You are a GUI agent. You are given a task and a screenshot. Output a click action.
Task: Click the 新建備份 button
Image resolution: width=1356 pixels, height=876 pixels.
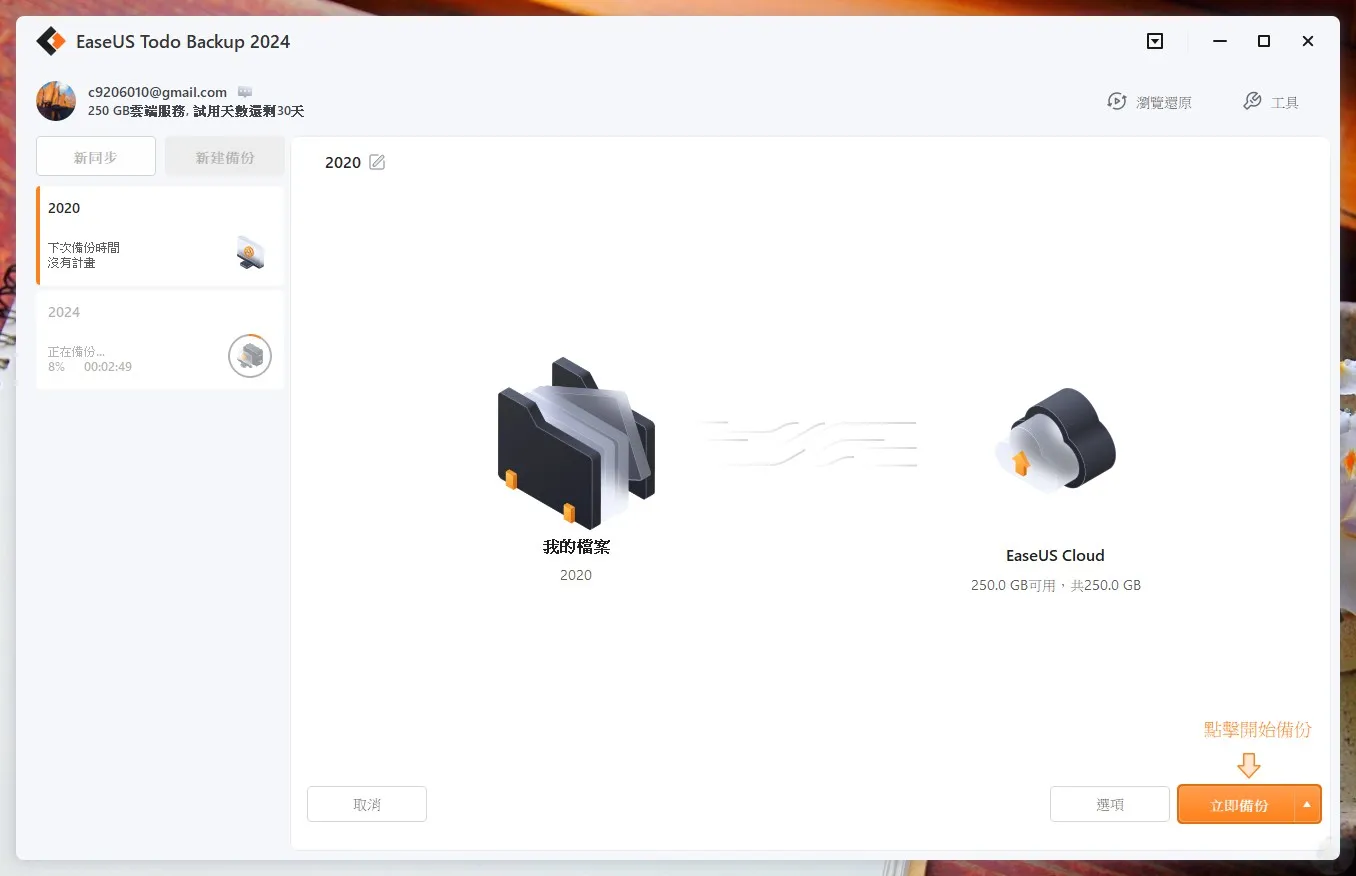[225, 157]
